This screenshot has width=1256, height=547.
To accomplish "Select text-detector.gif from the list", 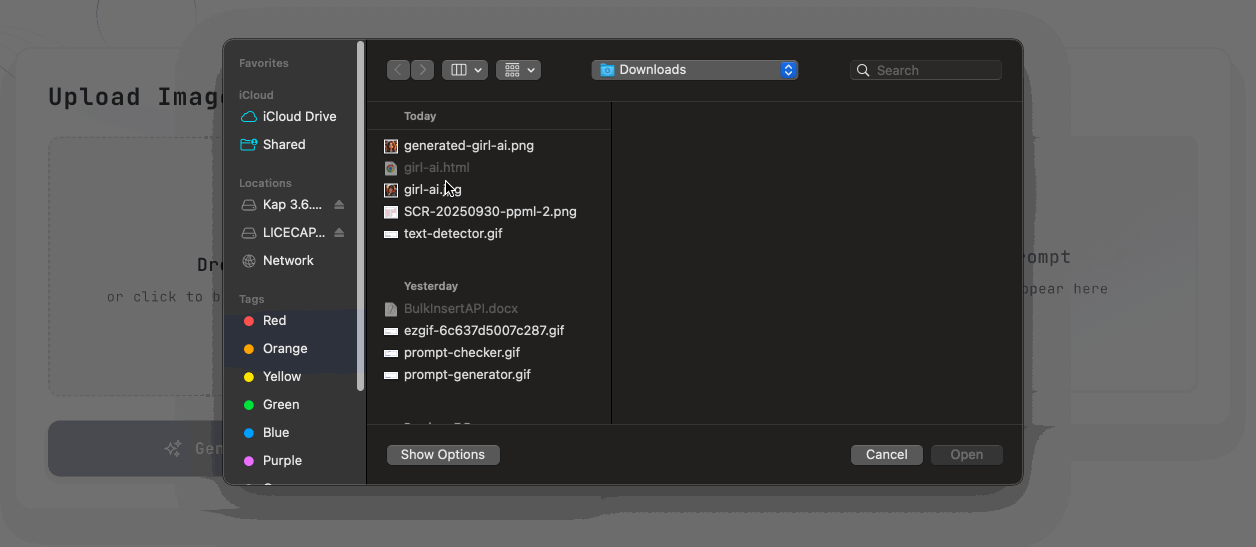I will click(x=452, y=234).
